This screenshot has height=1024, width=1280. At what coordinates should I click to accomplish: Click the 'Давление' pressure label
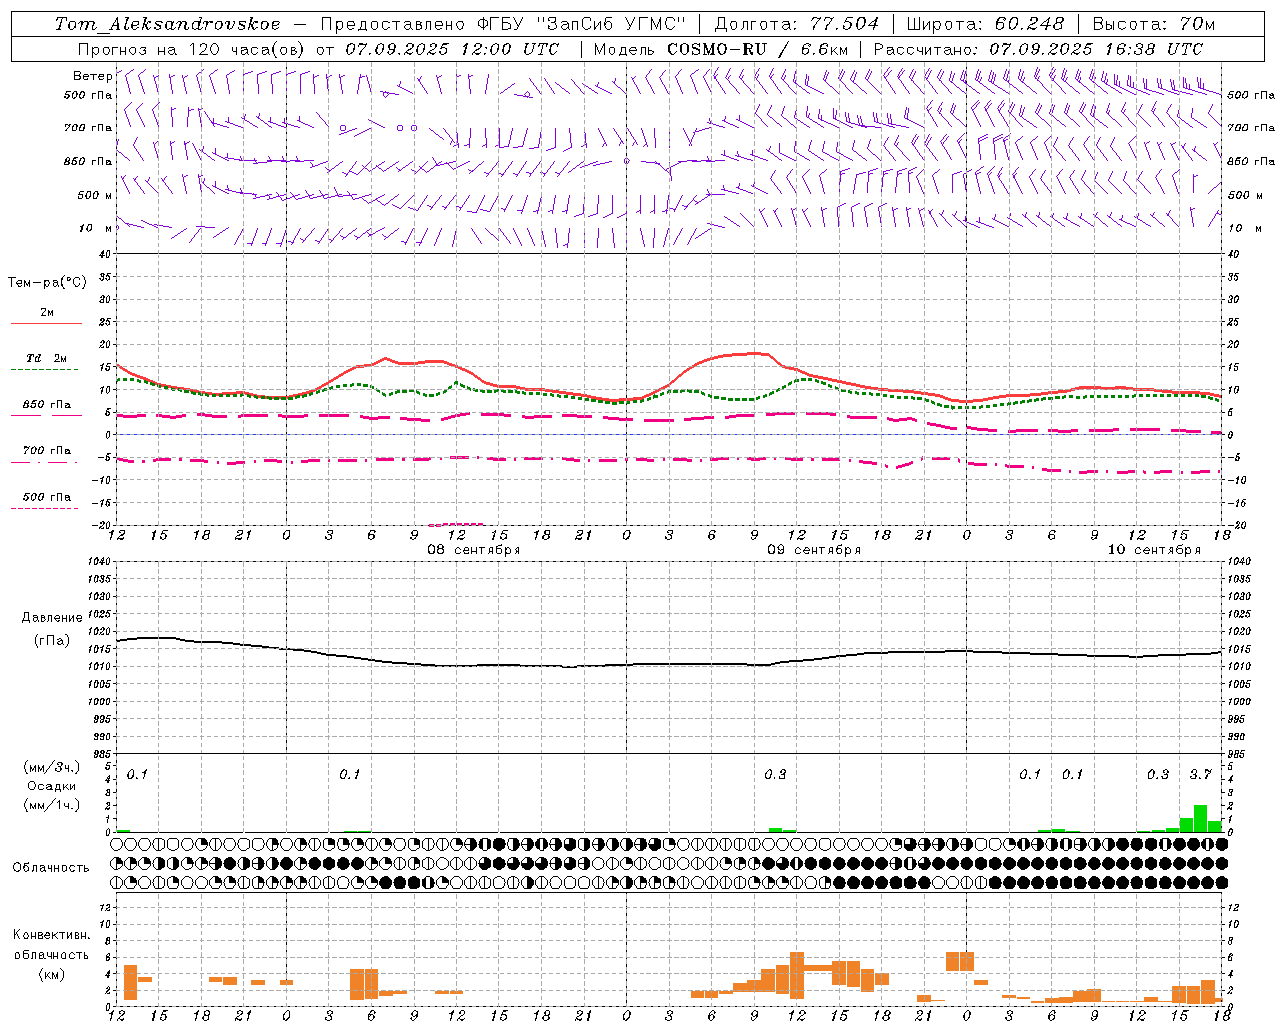point(52,618)
